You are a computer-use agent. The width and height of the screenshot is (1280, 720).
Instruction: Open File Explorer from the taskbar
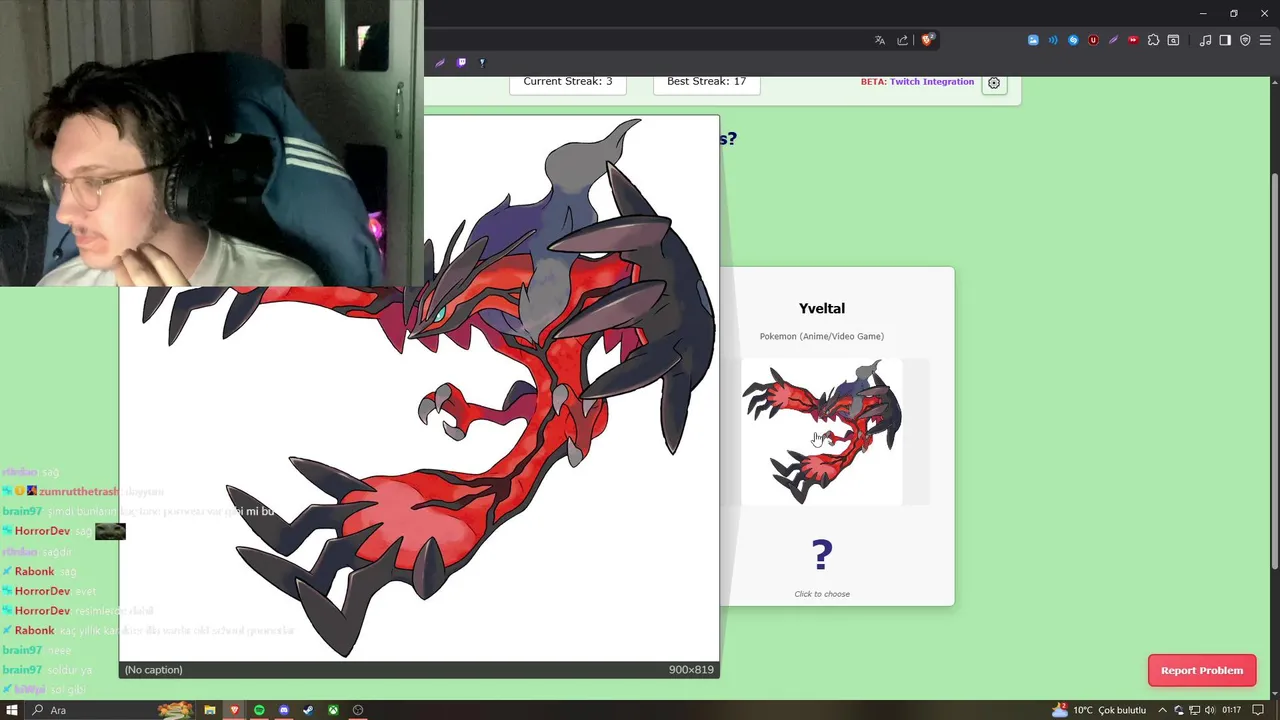point(210,710)
